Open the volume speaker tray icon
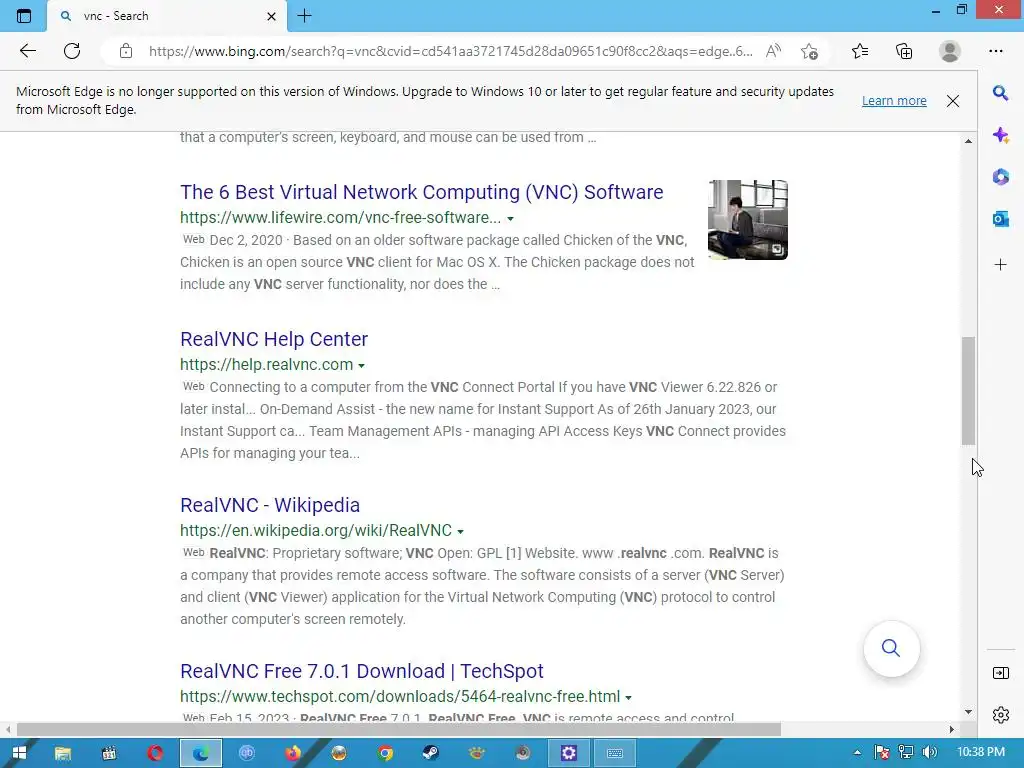The height and width of the screenshot is (768, 1024). point(930,753)
